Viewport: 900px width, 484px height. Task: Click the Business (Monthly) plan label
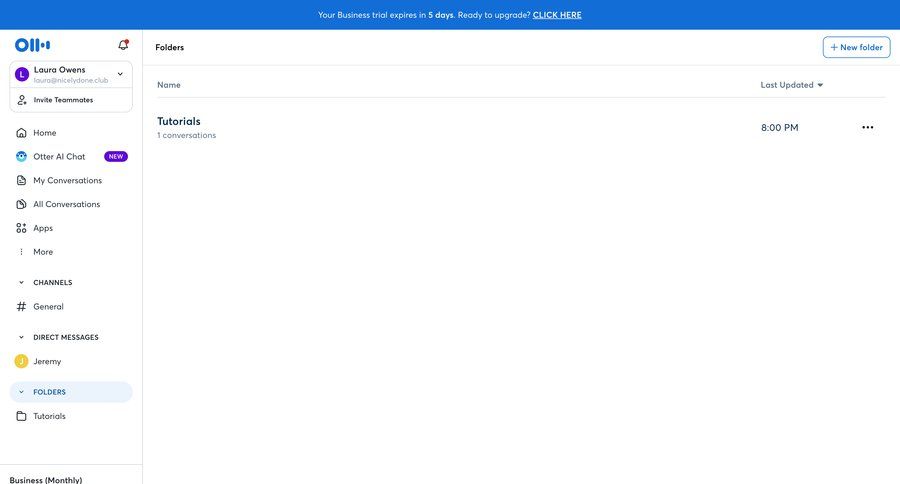46,480
